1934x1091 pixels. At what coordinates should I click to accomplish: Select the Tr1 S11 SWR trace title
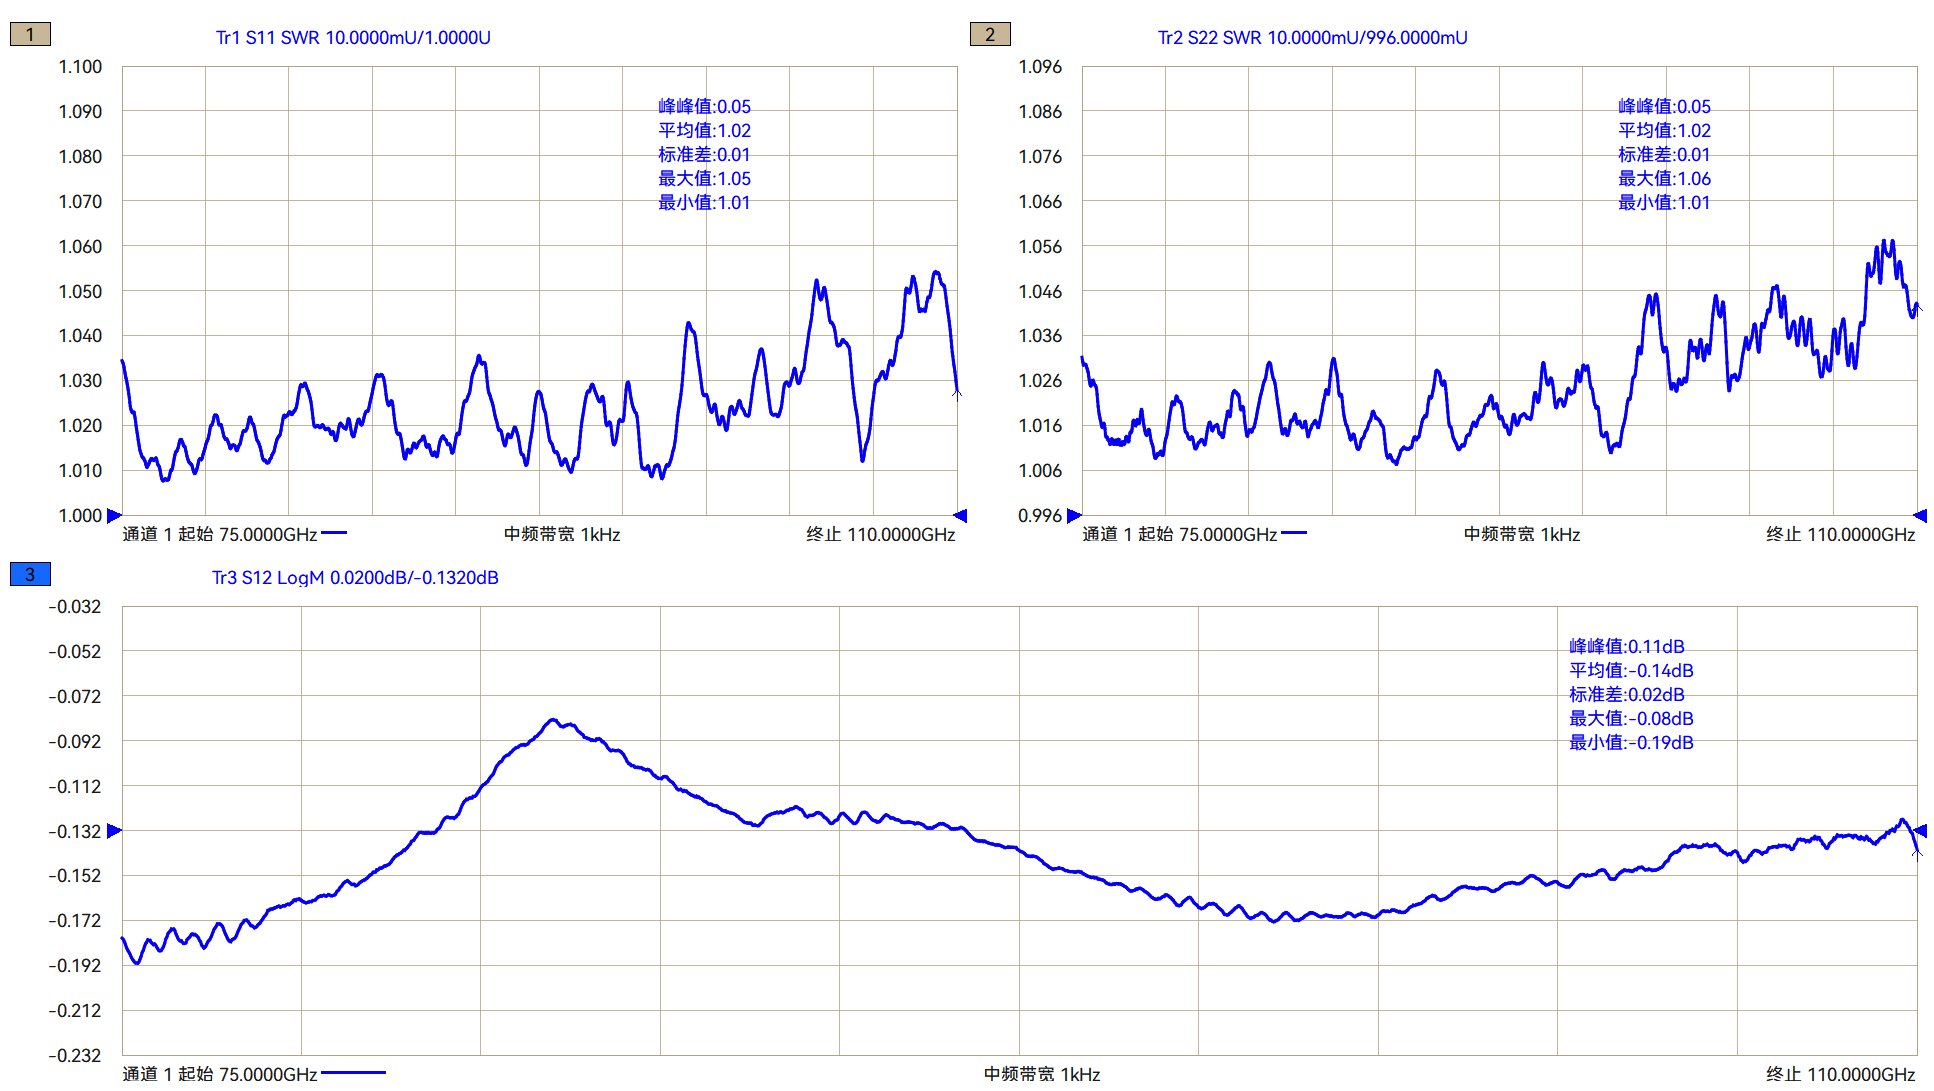353,38
